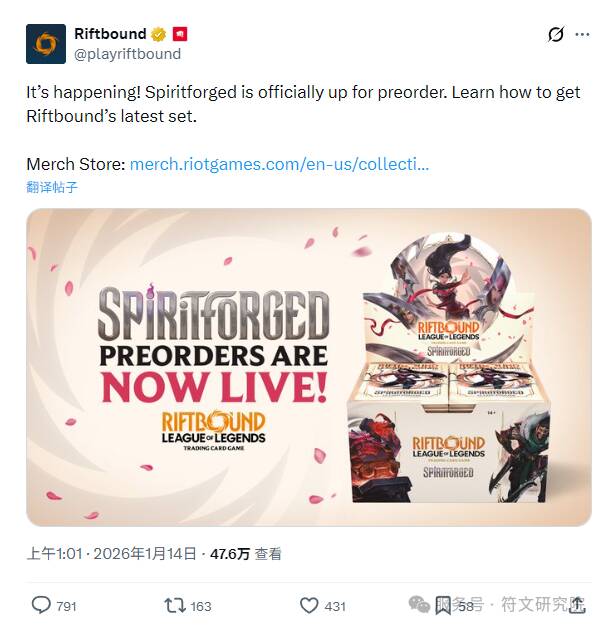The image size is (611, 633).
Task: Open the reply speech bubble icon
Action: (x=41, y=605)
